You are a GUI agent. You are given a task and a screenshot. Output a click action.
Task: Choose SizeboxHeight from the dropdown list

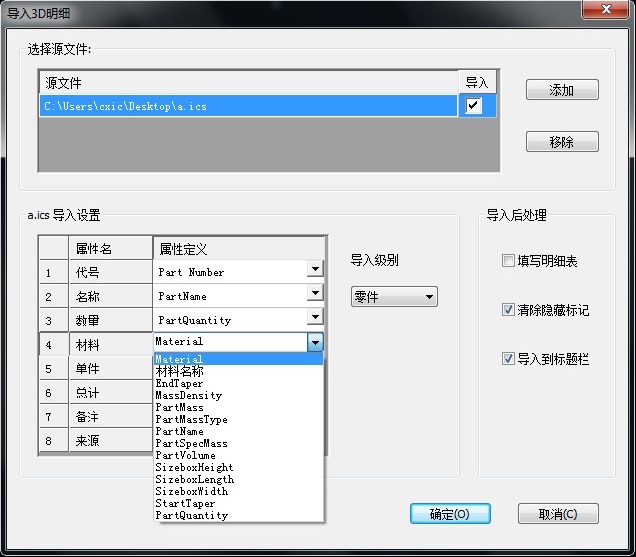238,467
